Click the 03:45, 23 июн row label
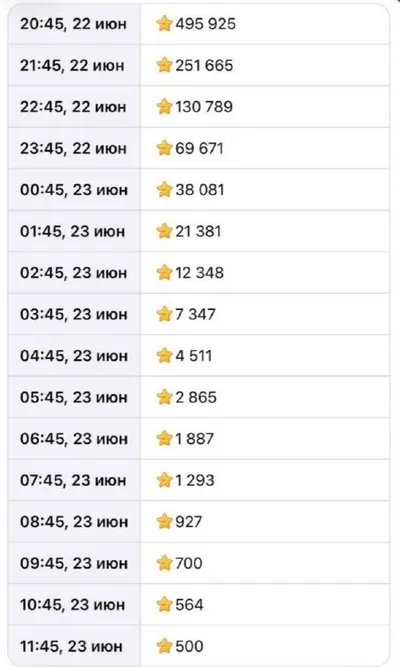 coord(74,314)
